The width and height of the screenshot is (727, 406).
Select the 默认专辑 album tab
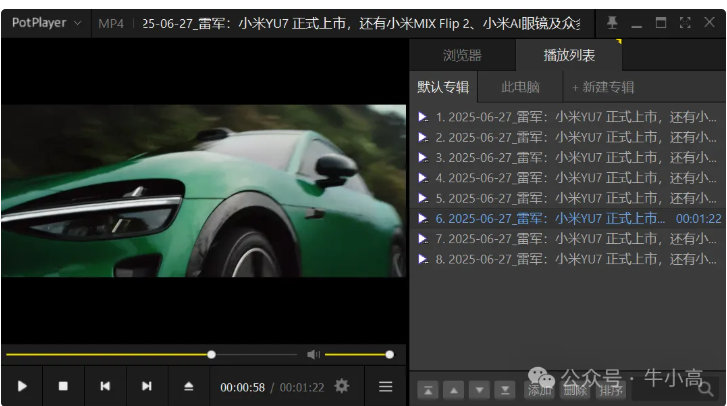point(443,87)
